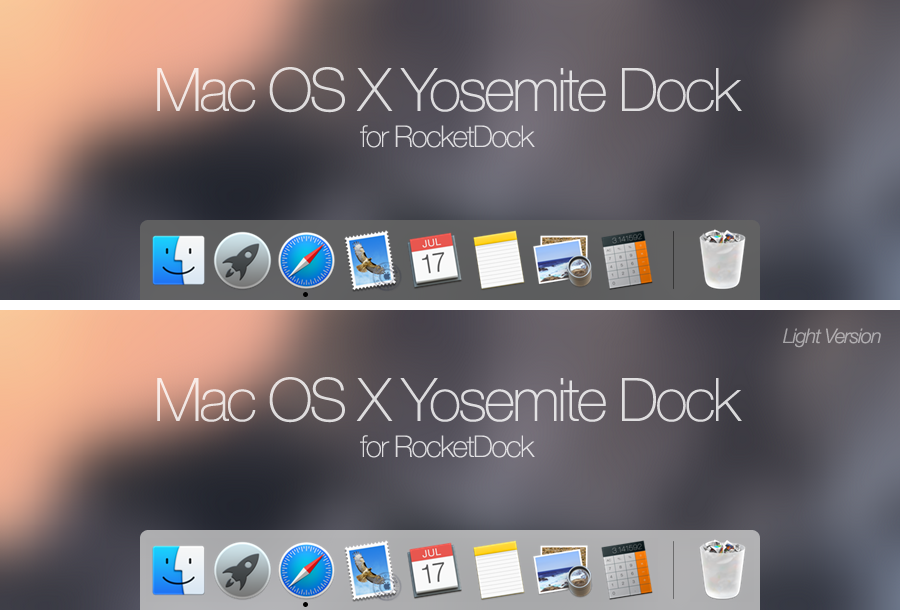Image resolution: width=900 pixels, height=610 pixels.
Task: Open Calculator in the lower light dock
Action: tap(627, 569)
